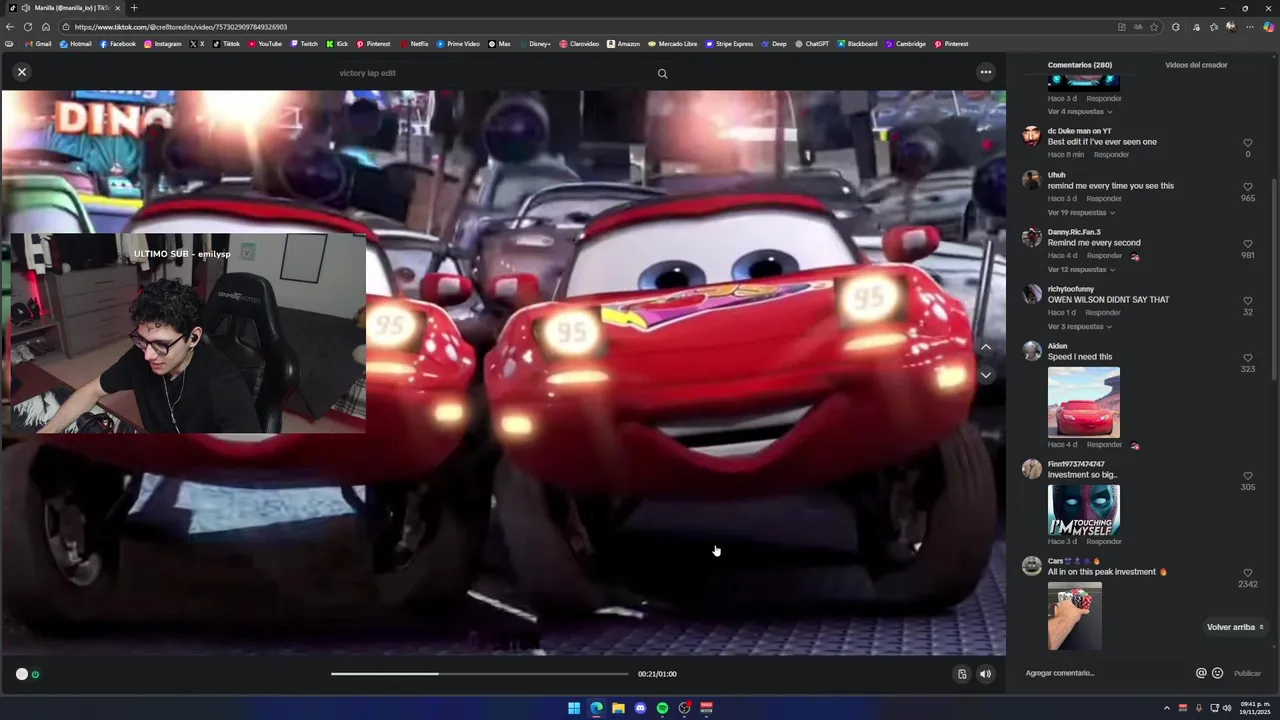
Task: Focus the Agregar comentario field
Action: 1105,673
